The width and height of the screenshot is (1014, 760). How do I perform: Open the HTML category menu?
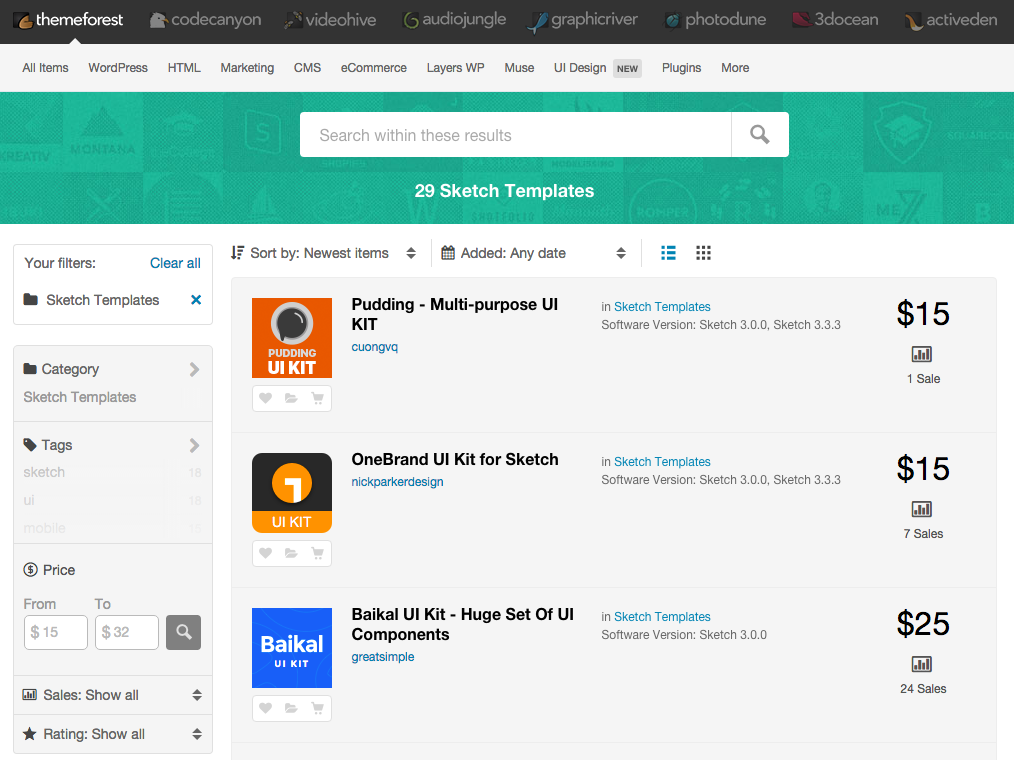pyautogui.click(x=184, y=68)
